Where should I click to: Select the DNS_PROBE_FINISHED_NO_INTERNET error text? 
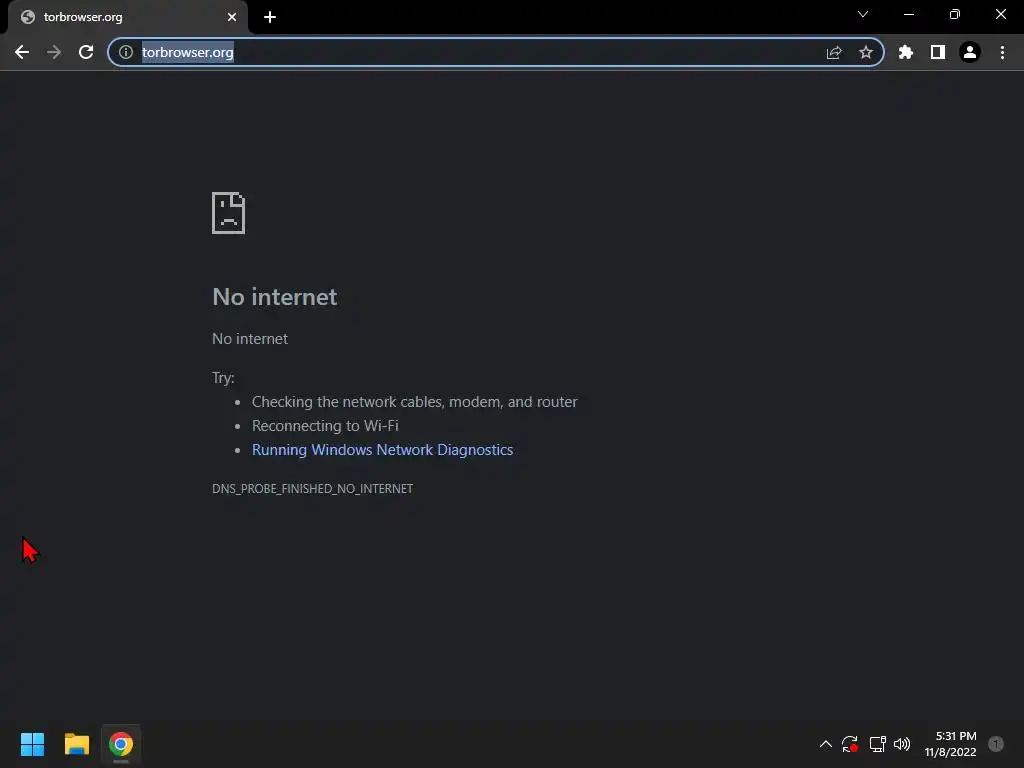(312, 488)
